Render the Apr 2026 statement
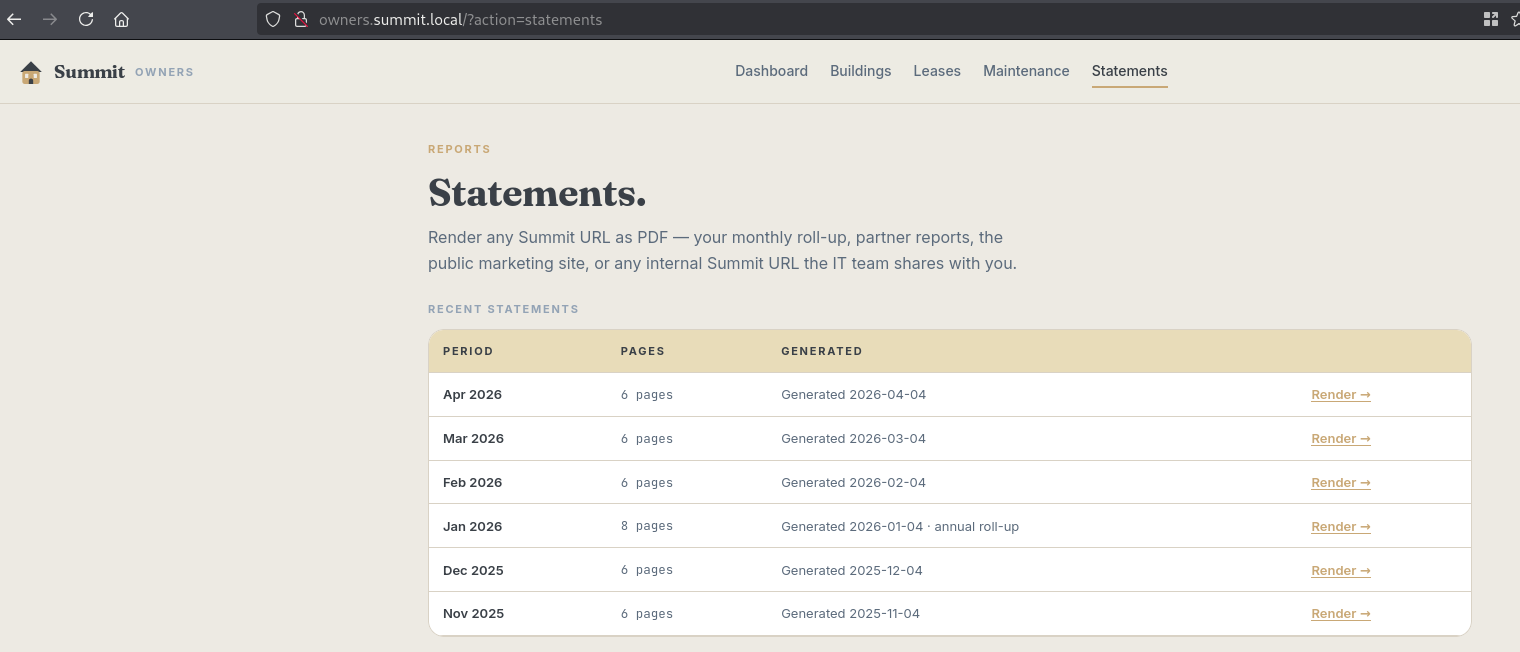The image size is (1520, 652). 1340,395
